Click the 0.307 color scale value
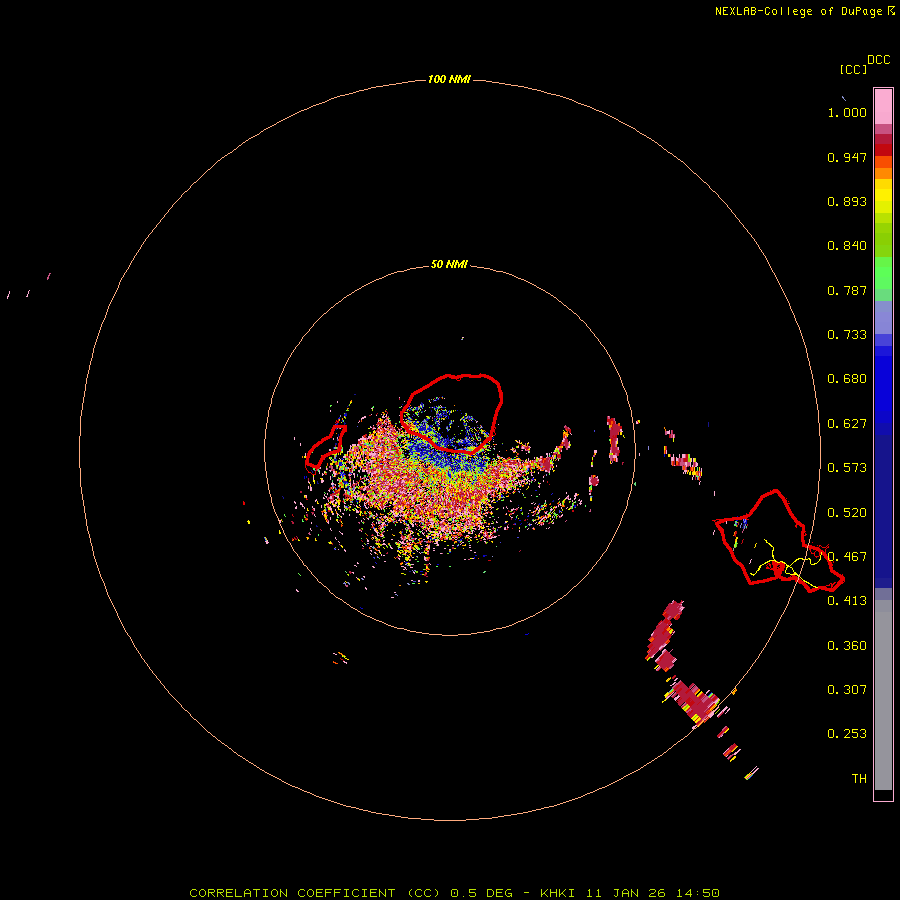Screen dimensions: 900x900 [847, 690]
